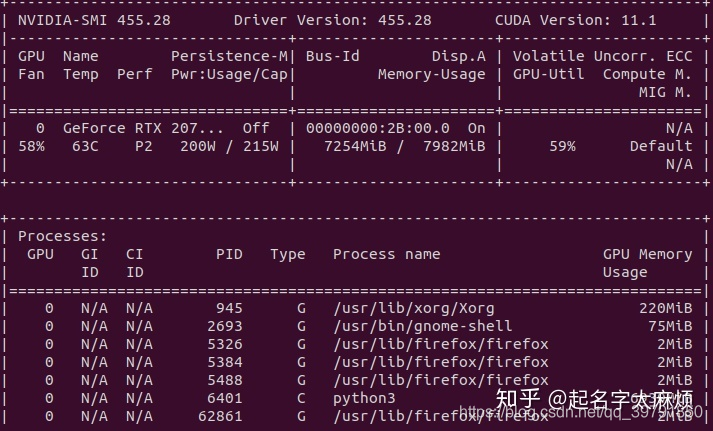713x431 pixels.
Task: Click the 59% GPU-Util value
Action: [562, 146]
